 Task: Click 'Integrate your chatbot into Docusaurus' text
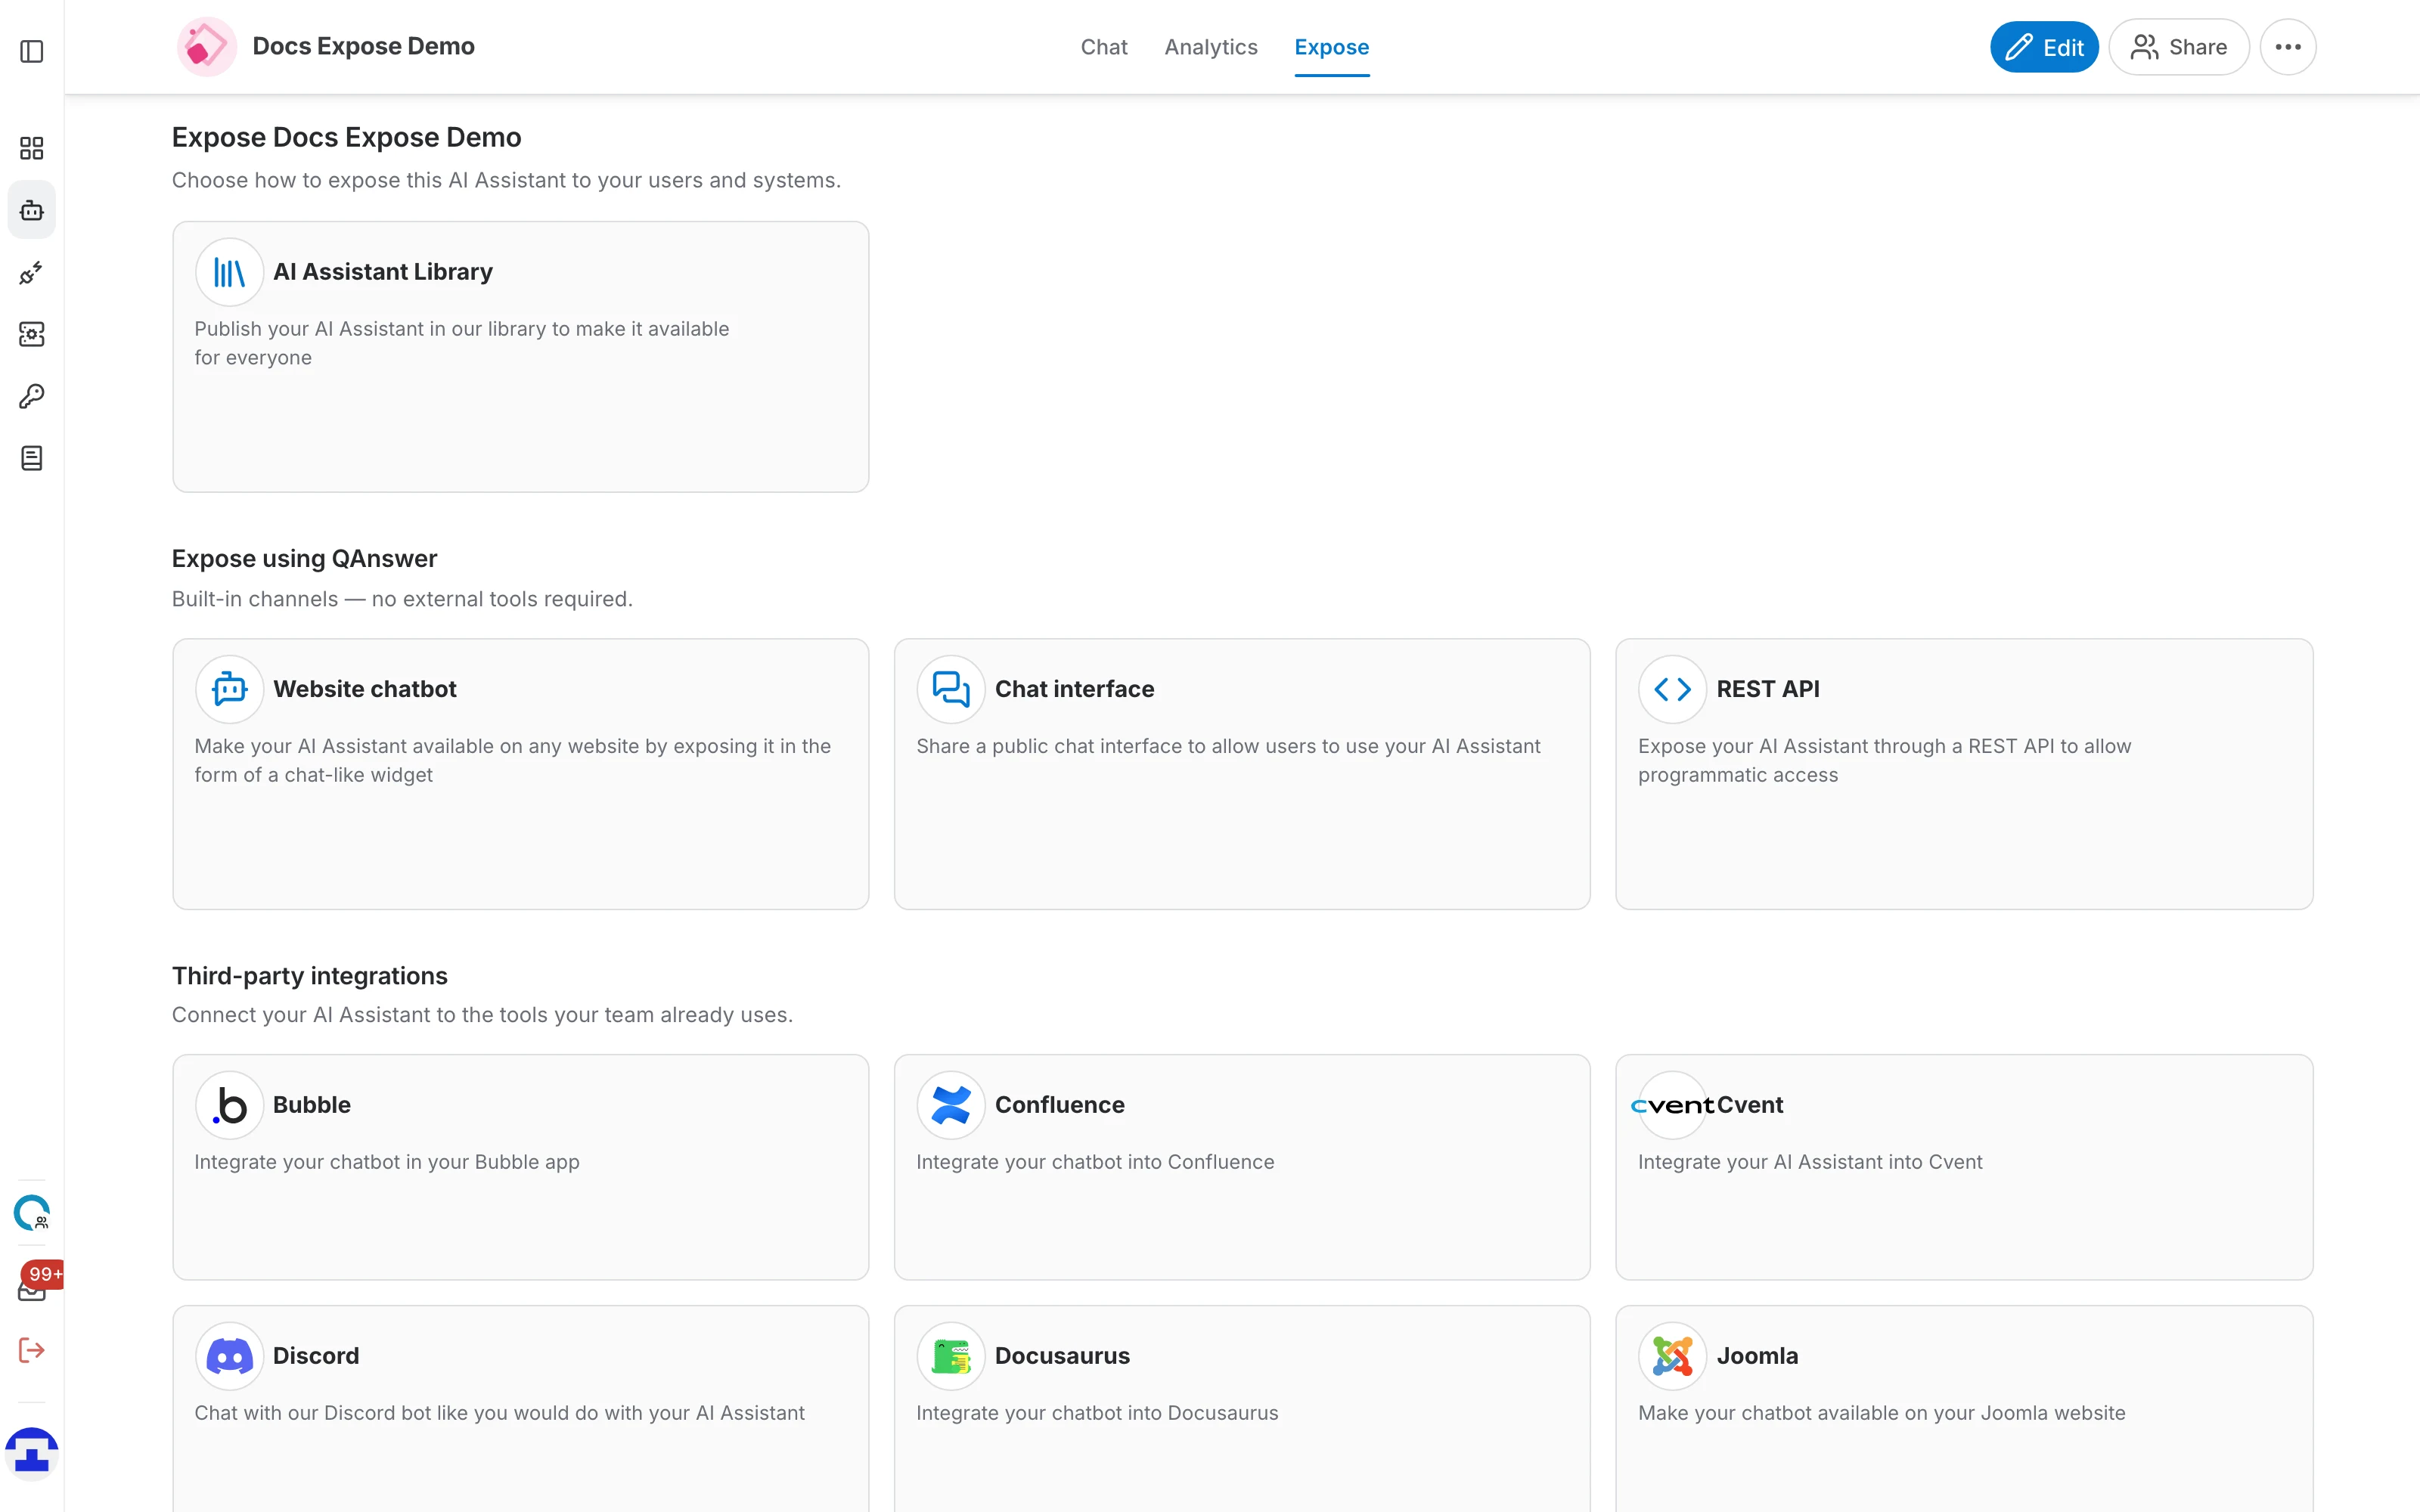1097,1413
